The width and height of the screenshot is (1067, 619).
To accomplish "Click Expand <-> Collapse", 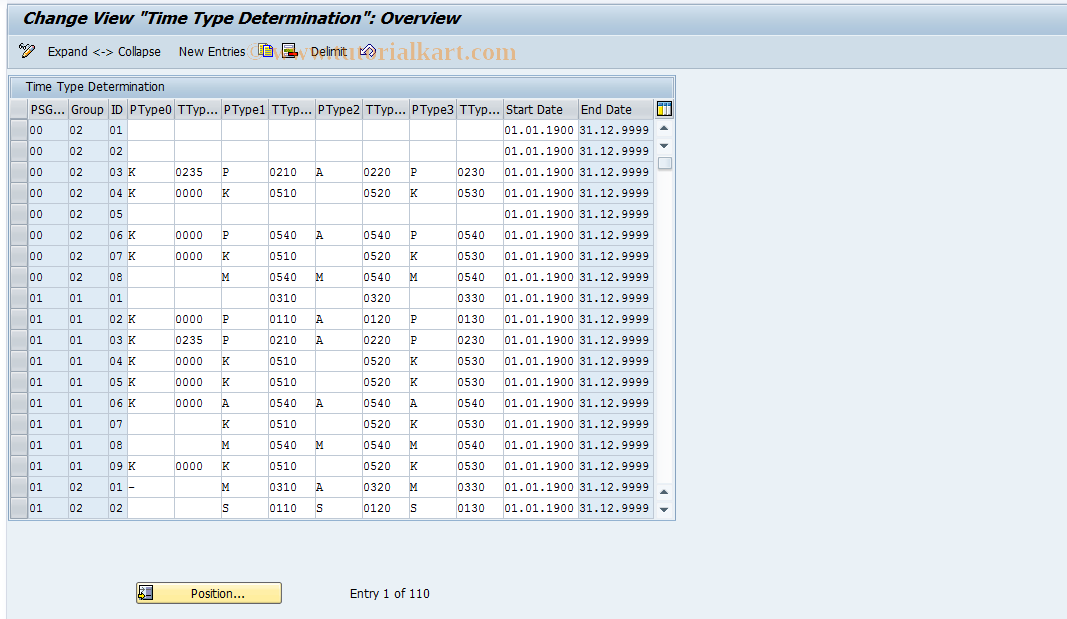I will tap(104, 52).
